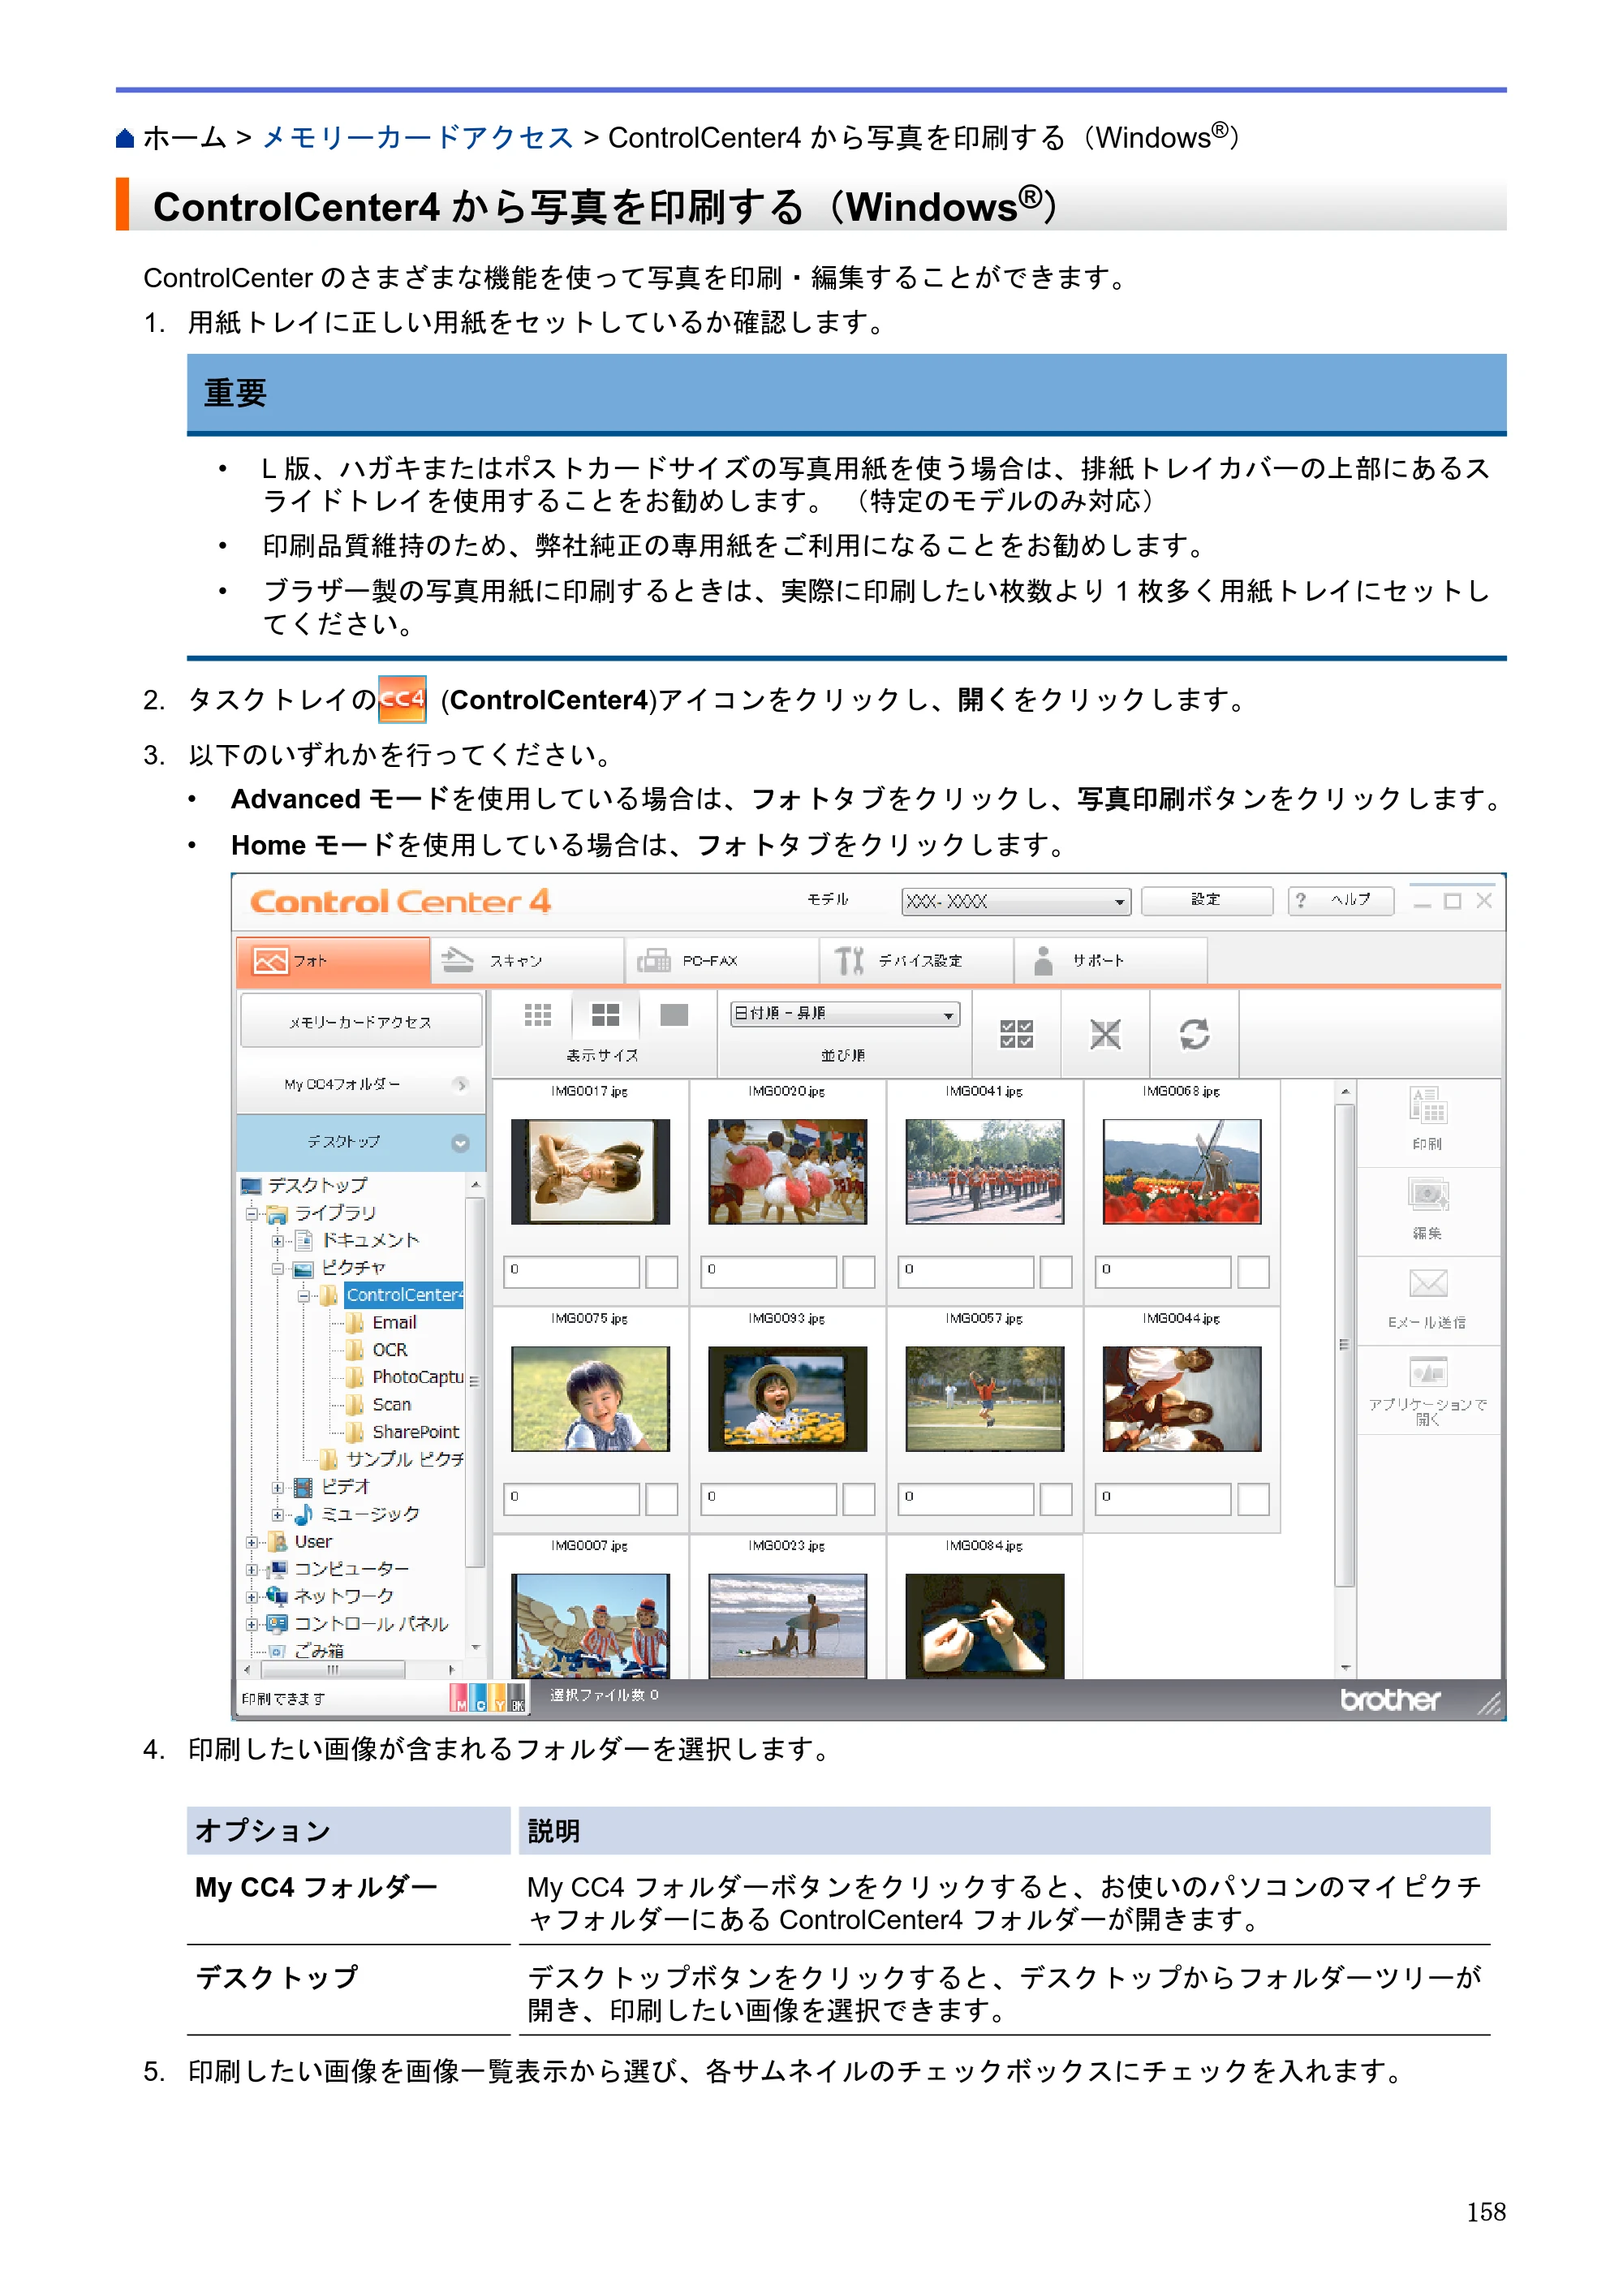This screenshot has width=1623, height=2296.
Task: Open the 日付順 - 昇順 sort dropdown
Action: (844, 1014)
